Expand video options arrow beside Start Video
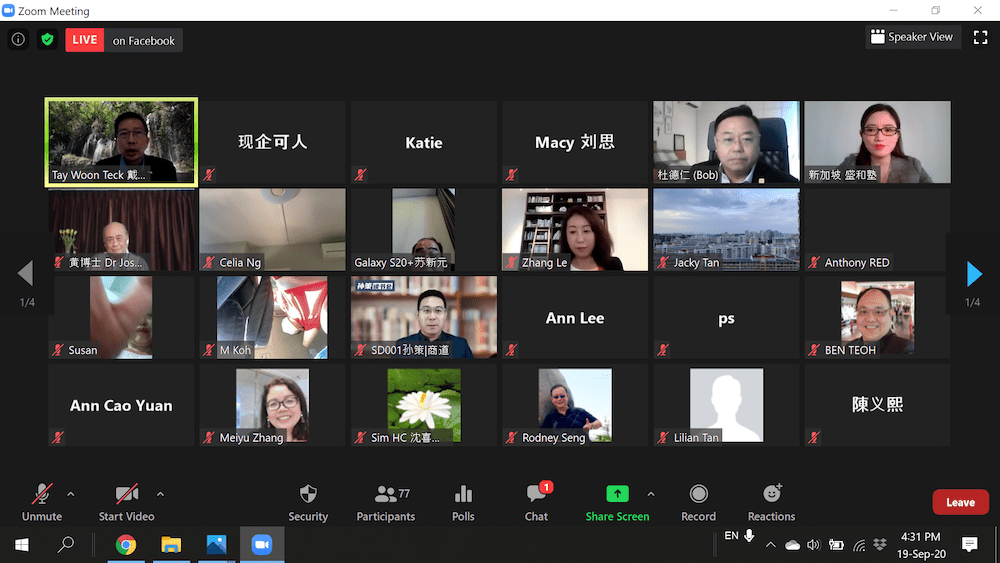Image resolution: width=1000 pixels, height=563 pixels. coord(160,494)
